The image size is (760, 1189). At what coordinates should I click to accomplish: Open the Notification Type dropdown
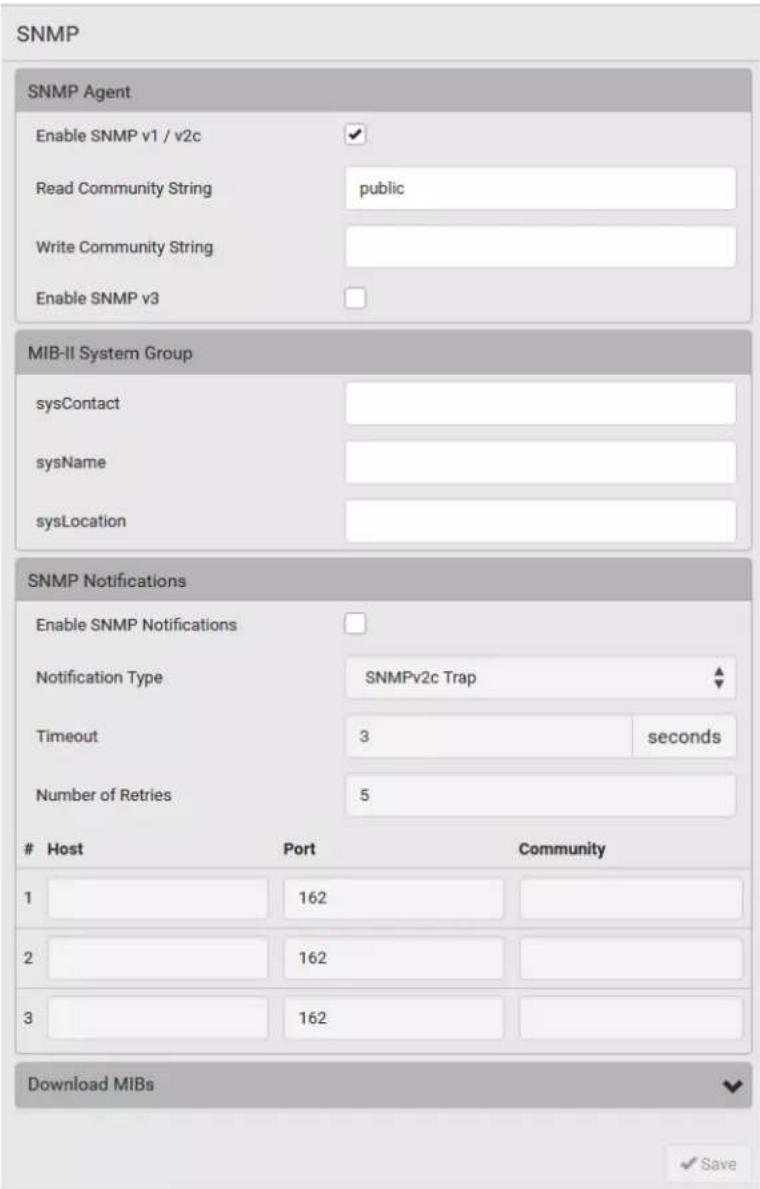[541, 677]
